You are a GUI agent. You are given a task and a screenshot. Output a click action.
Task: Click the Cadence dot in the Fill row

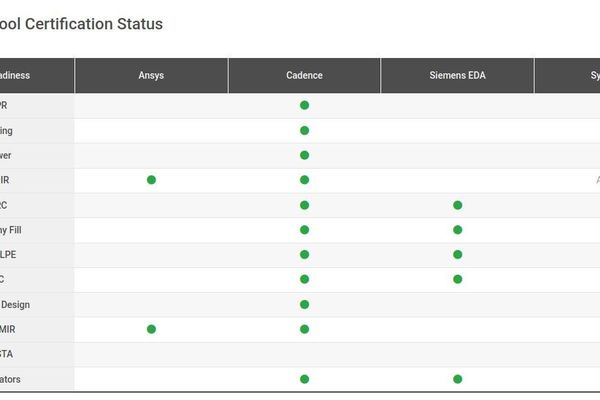click(304, 230)
